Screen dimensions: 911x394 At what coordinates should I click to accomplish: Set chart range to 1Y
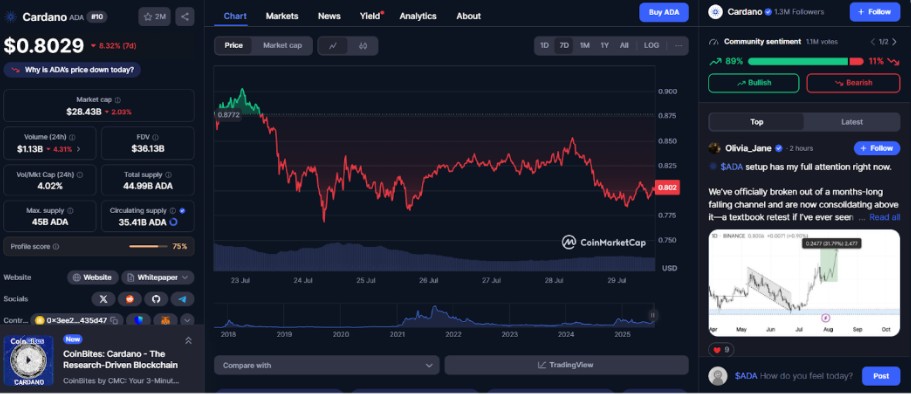coord(604,45)
